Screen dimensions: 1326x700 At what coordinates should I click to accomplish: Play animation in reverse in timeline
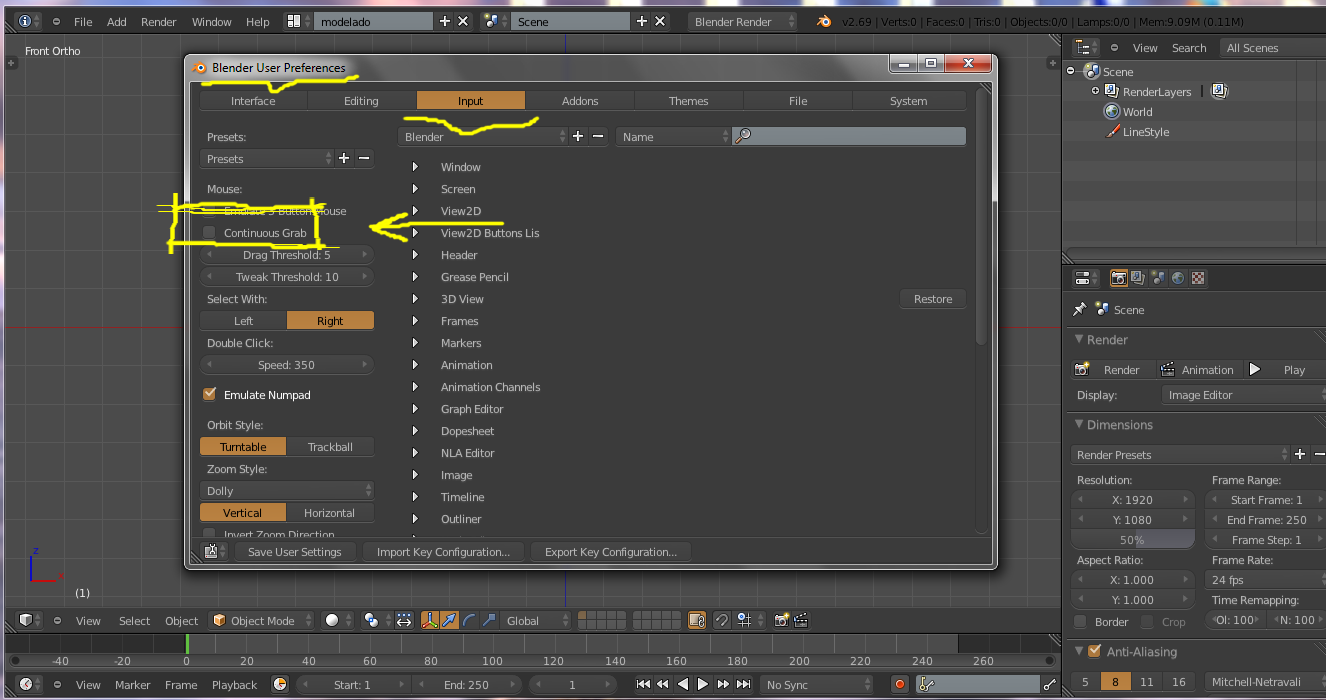pyautogui.click(x=683, y=685)
